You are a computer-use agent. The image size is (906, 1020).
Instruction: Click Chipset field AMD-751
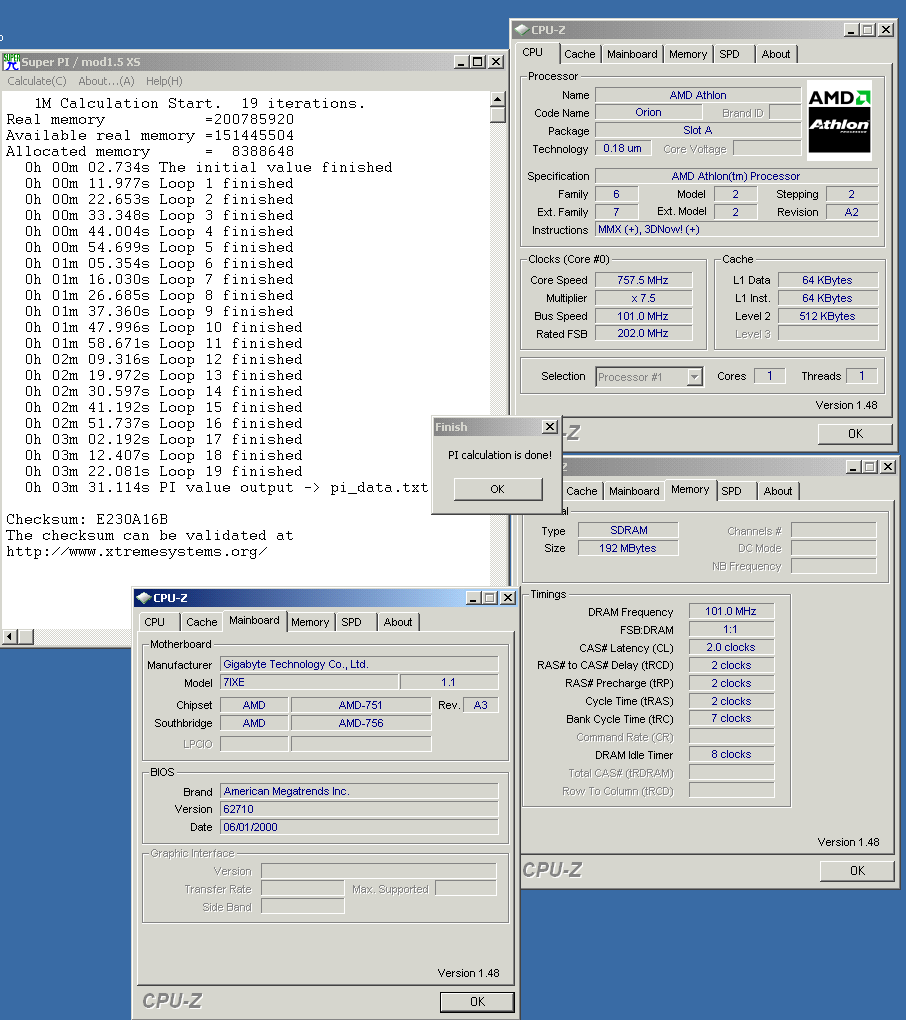[x=360, y=705]
